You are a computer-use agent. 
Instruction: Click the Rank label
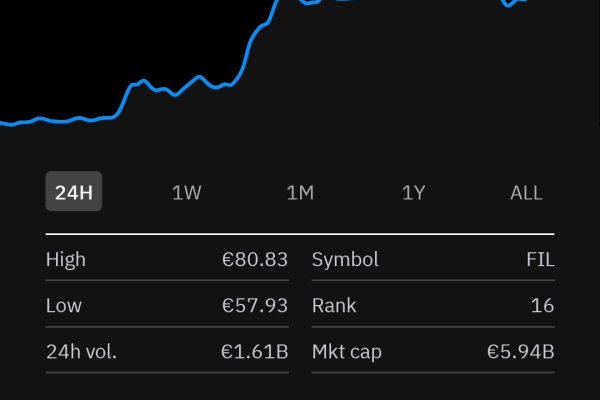click(x=334, y=306)
